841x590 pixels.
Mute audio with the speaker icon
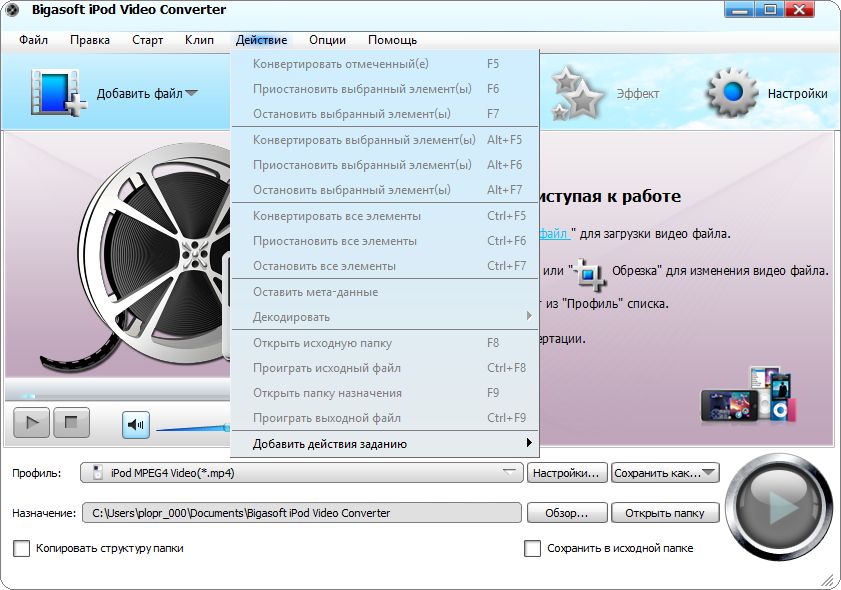click(136, 425)
